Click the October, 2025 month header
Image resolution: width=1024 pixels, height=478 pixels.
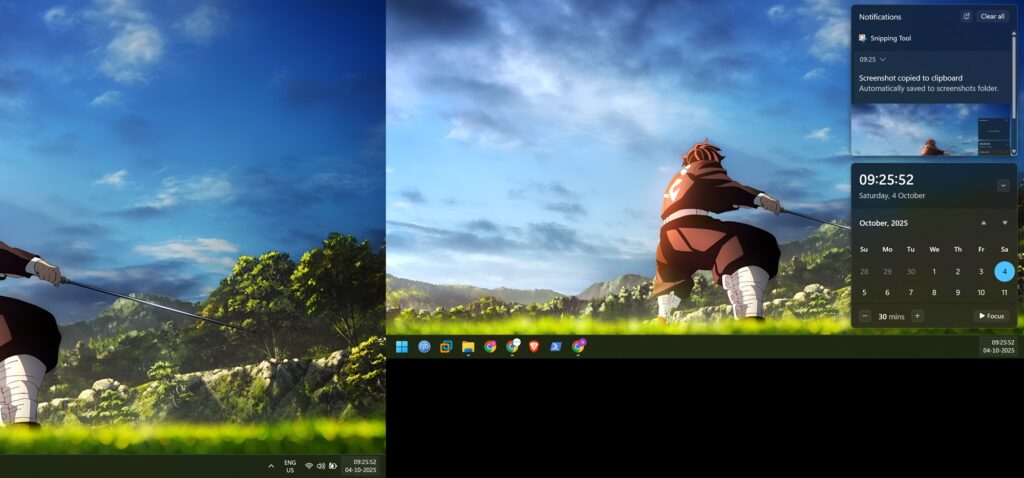point(884,223)
